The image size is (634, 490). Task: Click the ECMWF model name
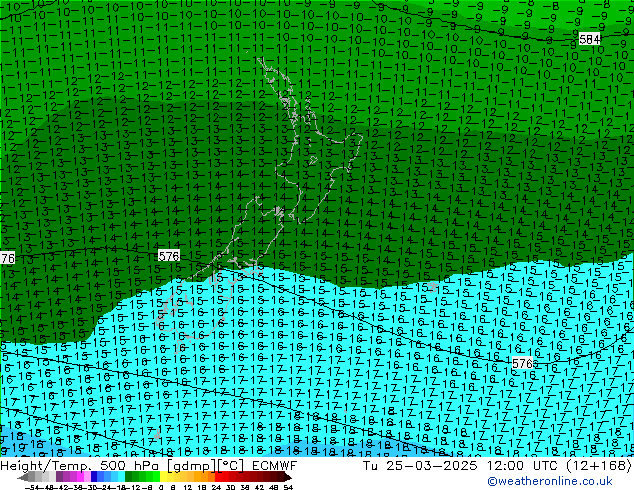coord(275,466)
